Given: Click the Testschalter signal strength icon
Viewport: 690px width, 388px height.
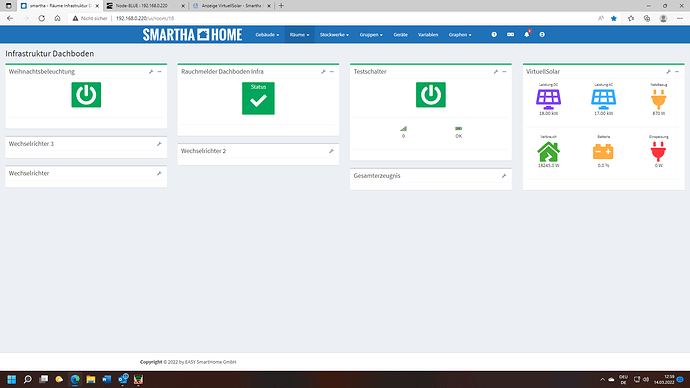Looking at the screenshot, I should tap(403, 128).
